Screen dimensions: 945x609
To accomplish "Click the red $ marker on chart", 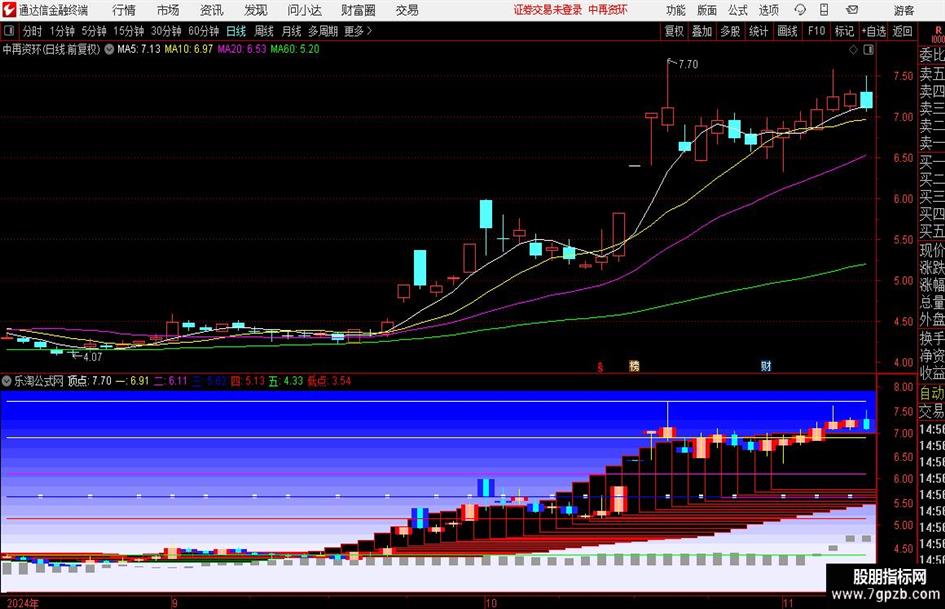I will click(600, 367).
